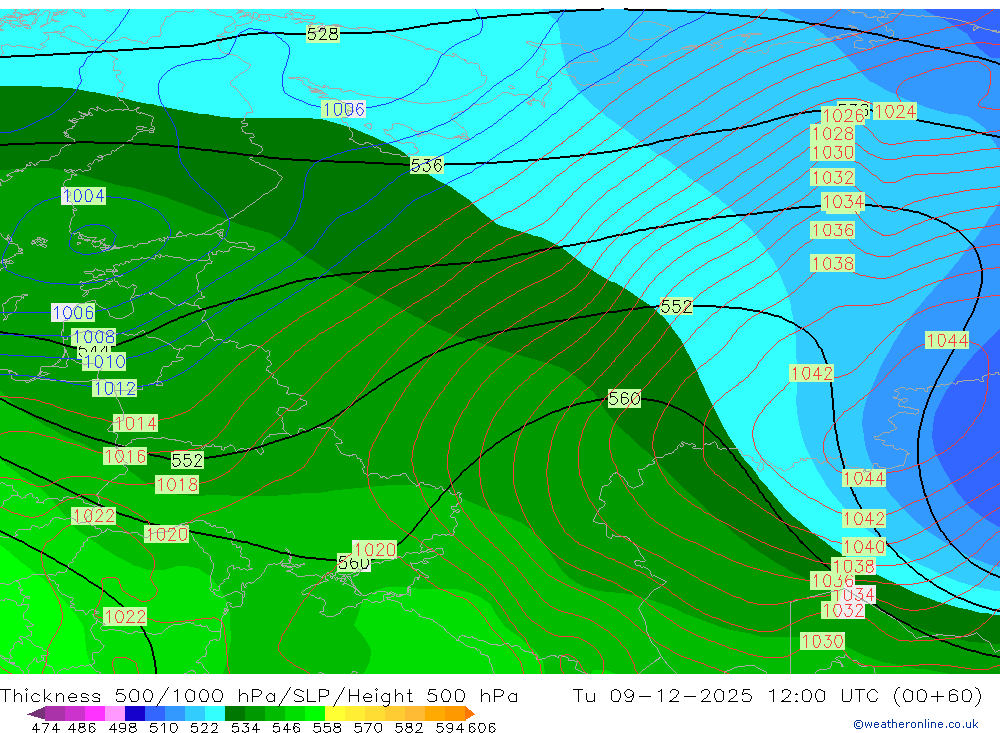Select the legend value 498
The width and height of the screenshot is (1000, 733).
tap(122, 727)
